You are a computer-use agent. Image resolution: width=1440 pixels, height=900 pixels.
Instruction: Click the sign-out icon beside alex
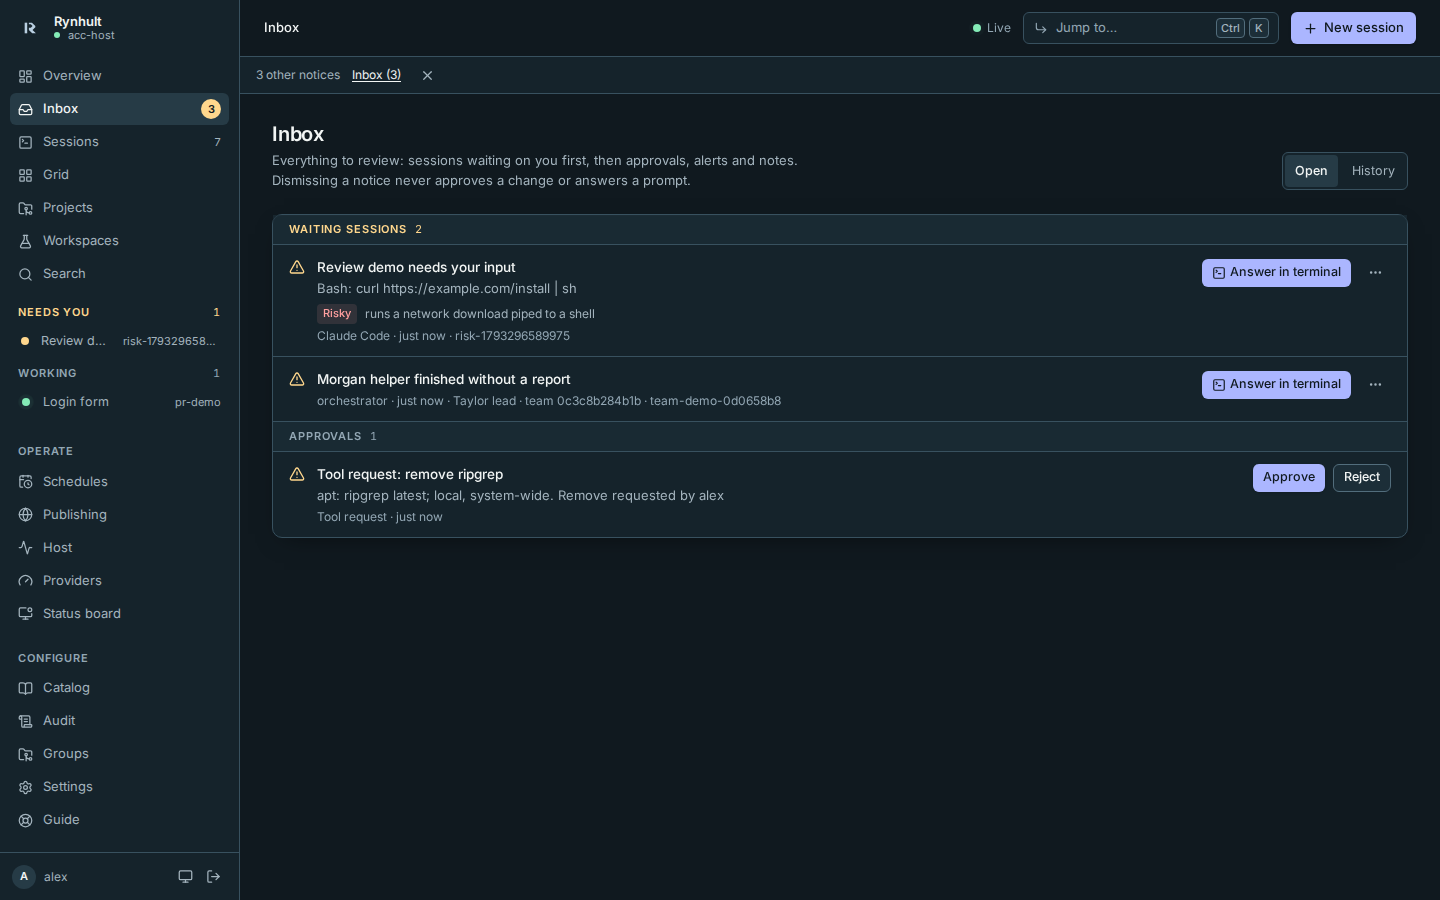point(213,877)
